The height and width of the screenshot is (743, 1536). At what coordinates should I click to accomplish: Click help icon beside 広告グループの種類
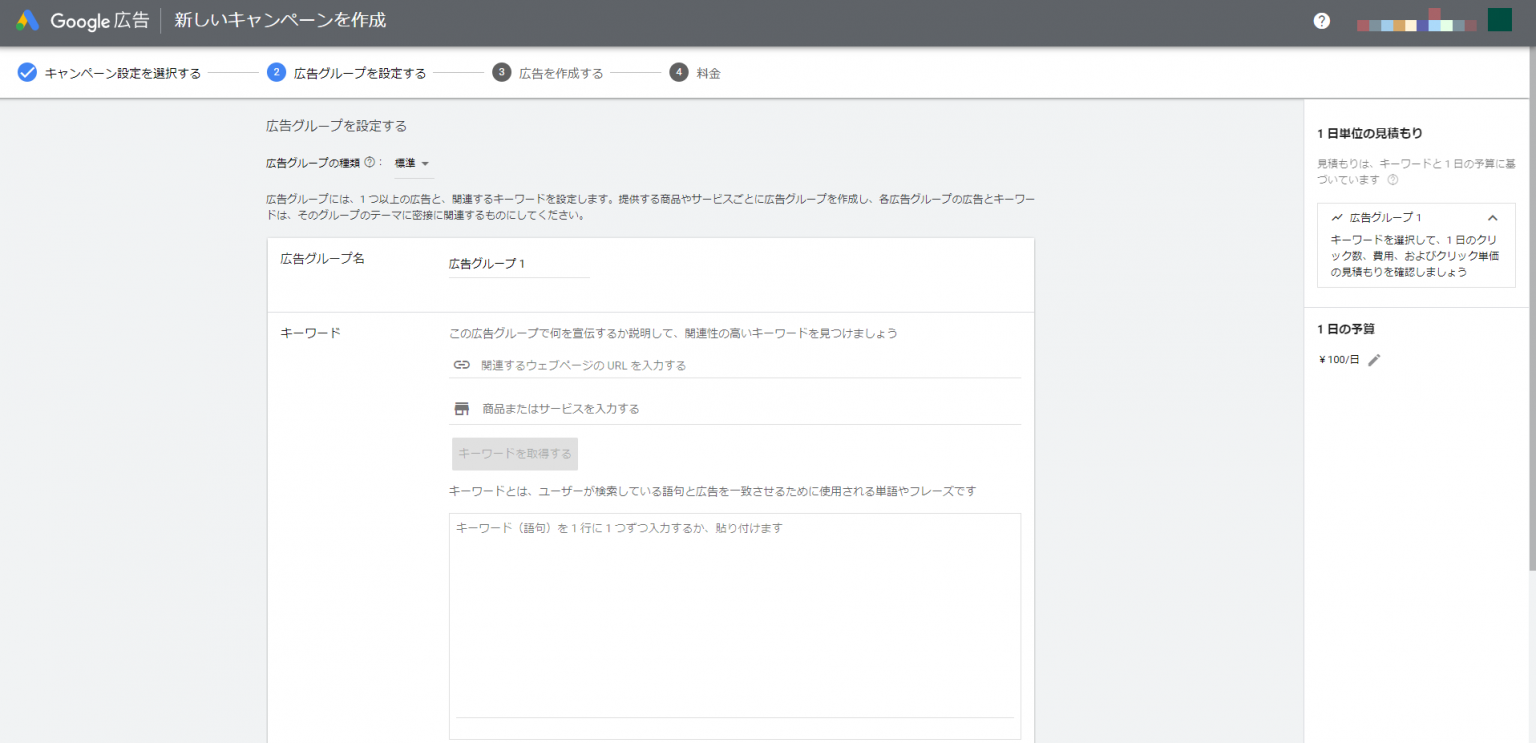[369, 163]
